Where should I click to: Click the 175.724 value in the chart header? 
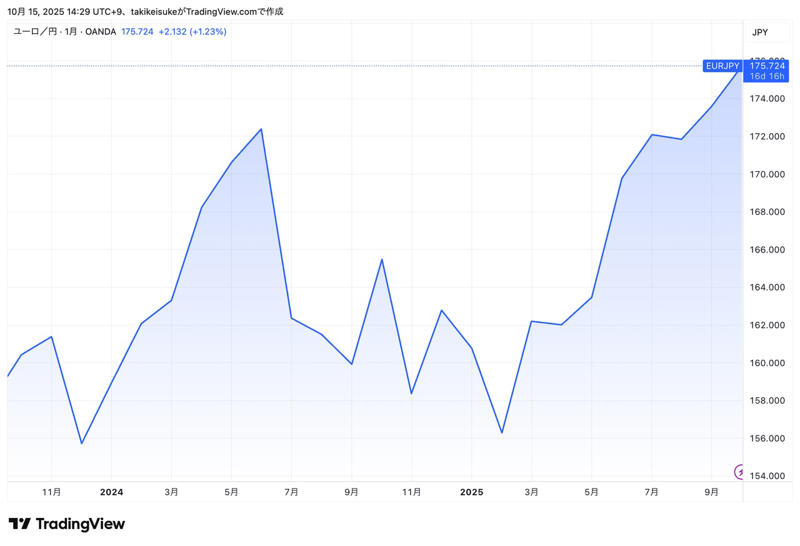coord(137,32)
